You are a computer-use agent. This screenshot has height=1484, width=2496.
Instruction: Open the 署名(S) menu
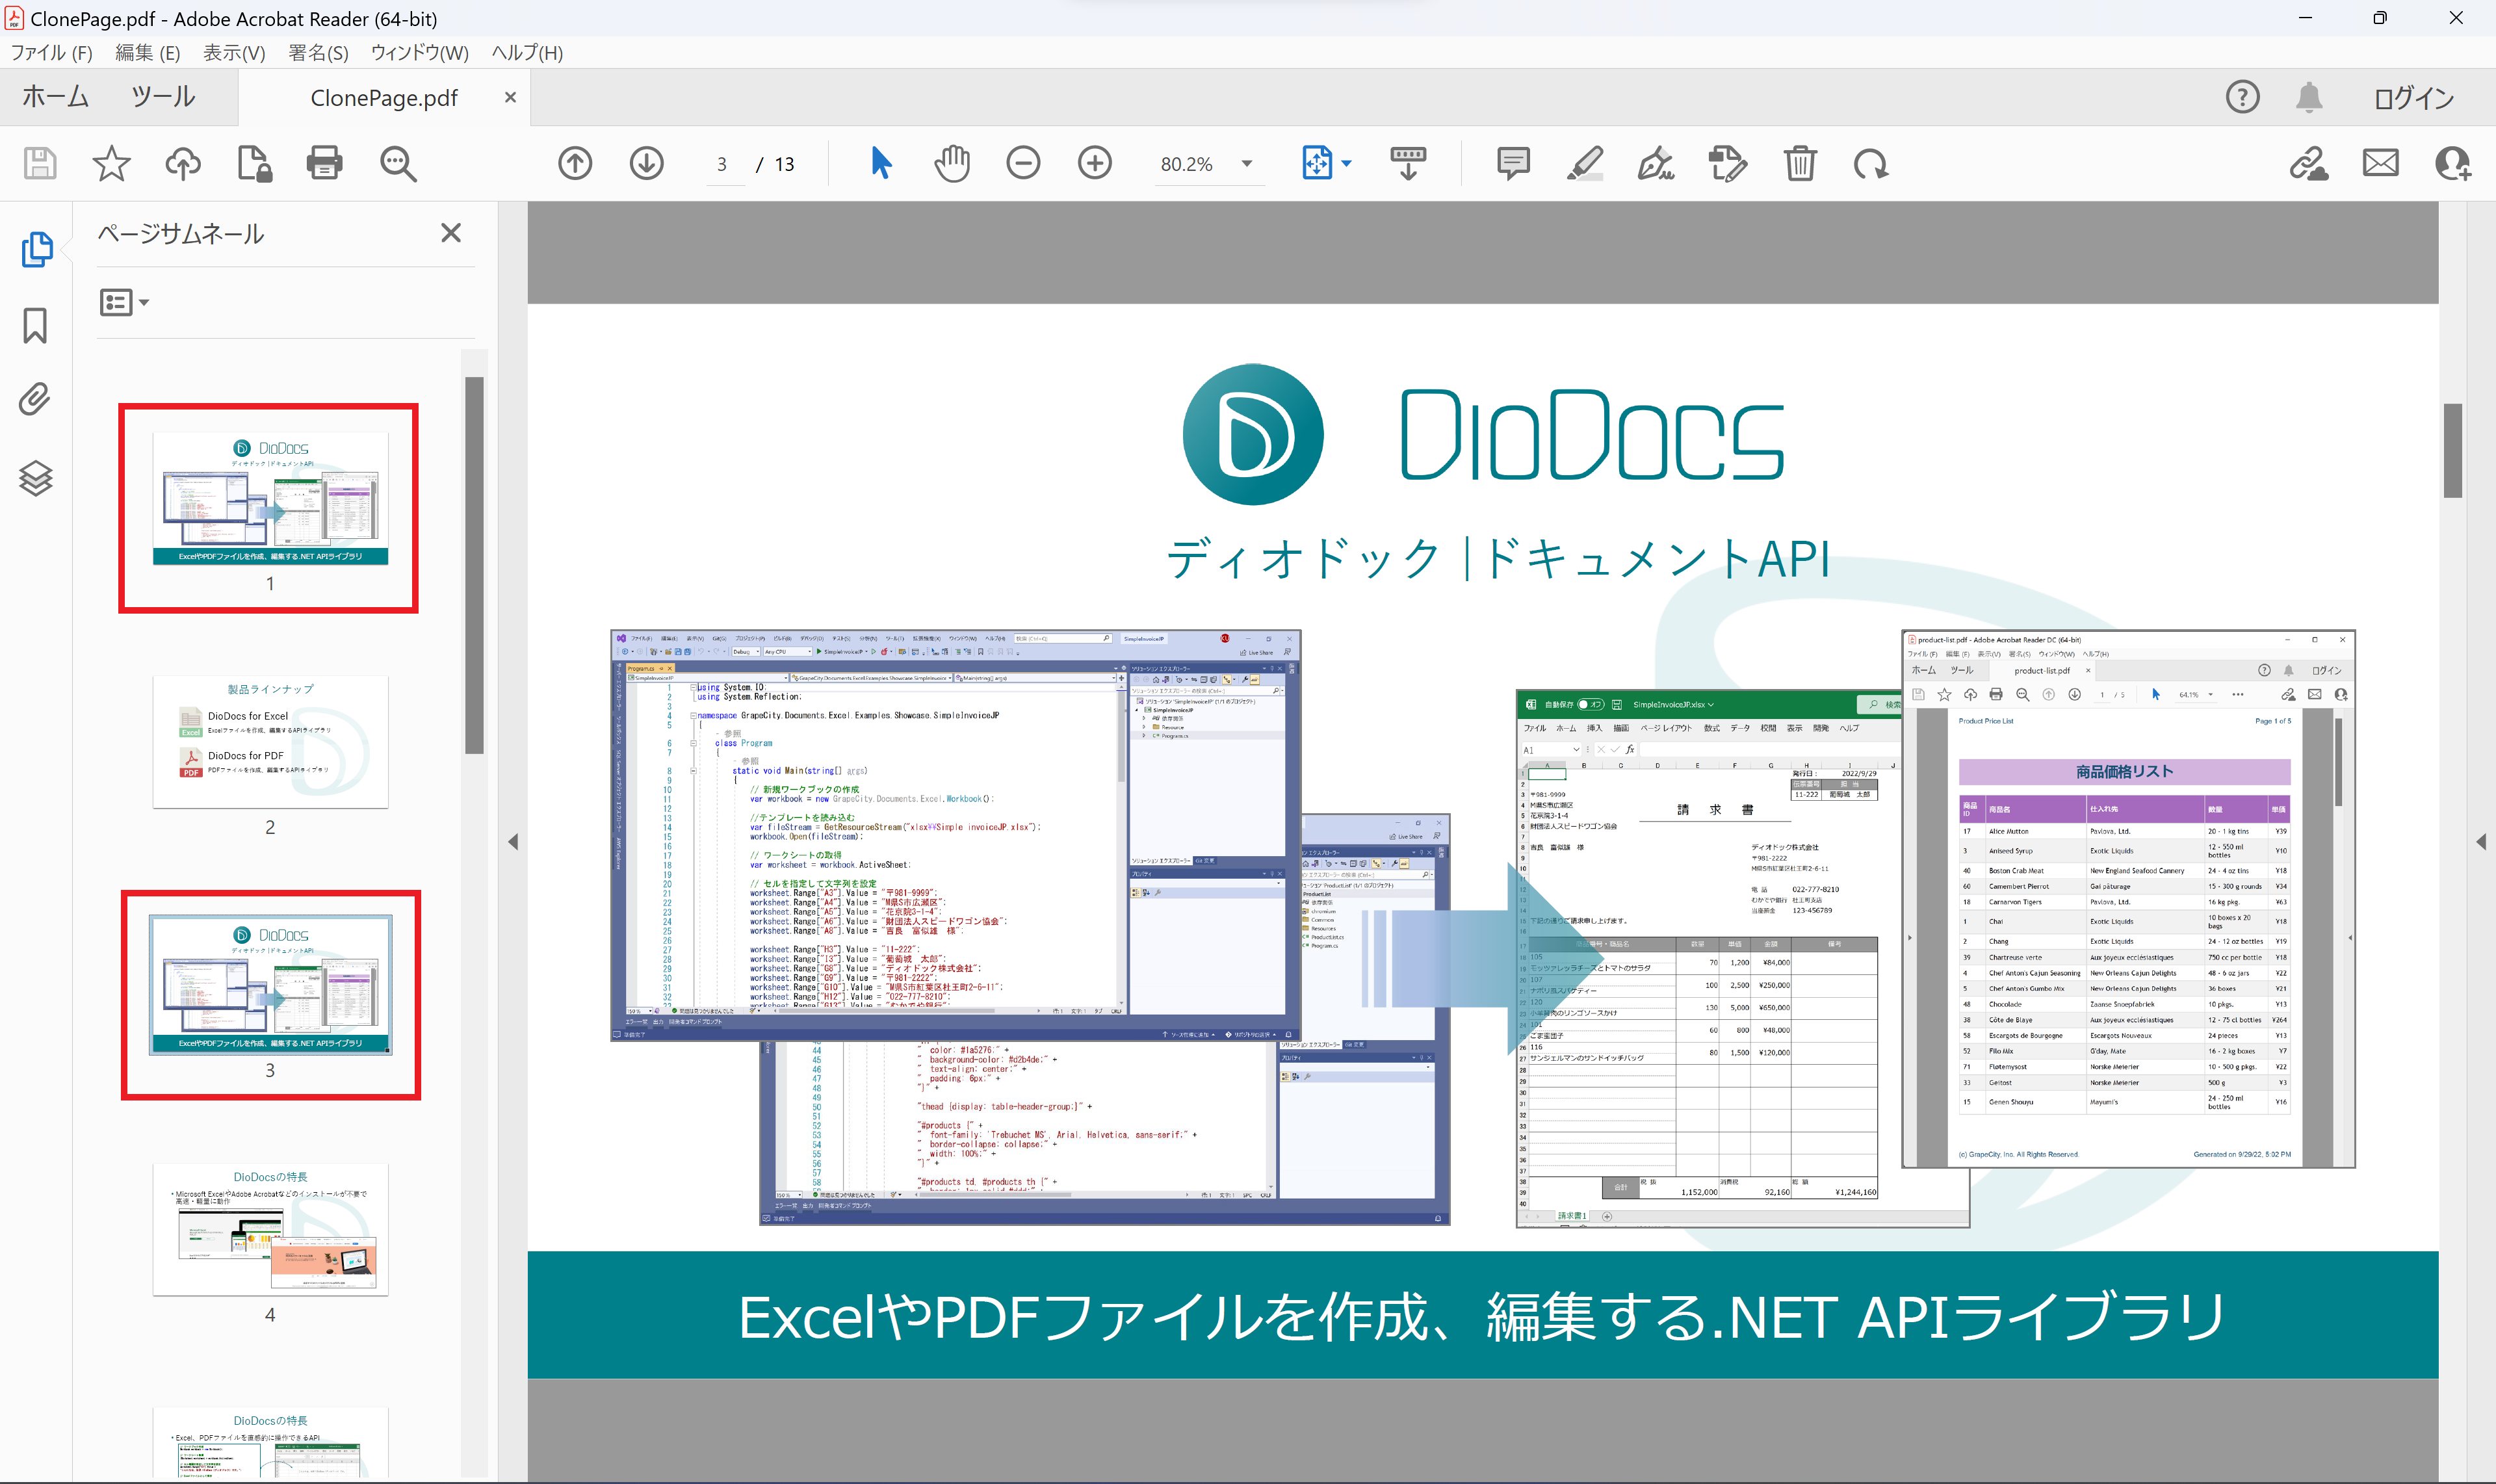coord(318,53)
